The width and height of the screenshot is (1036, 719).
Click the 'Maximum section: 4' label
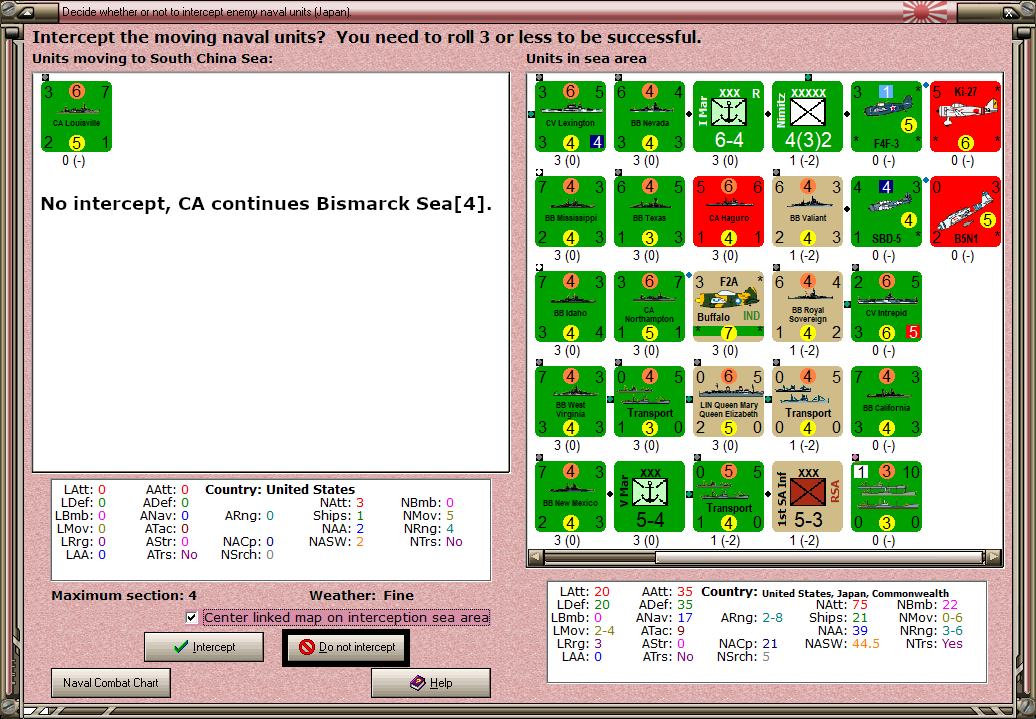[124, 595]
